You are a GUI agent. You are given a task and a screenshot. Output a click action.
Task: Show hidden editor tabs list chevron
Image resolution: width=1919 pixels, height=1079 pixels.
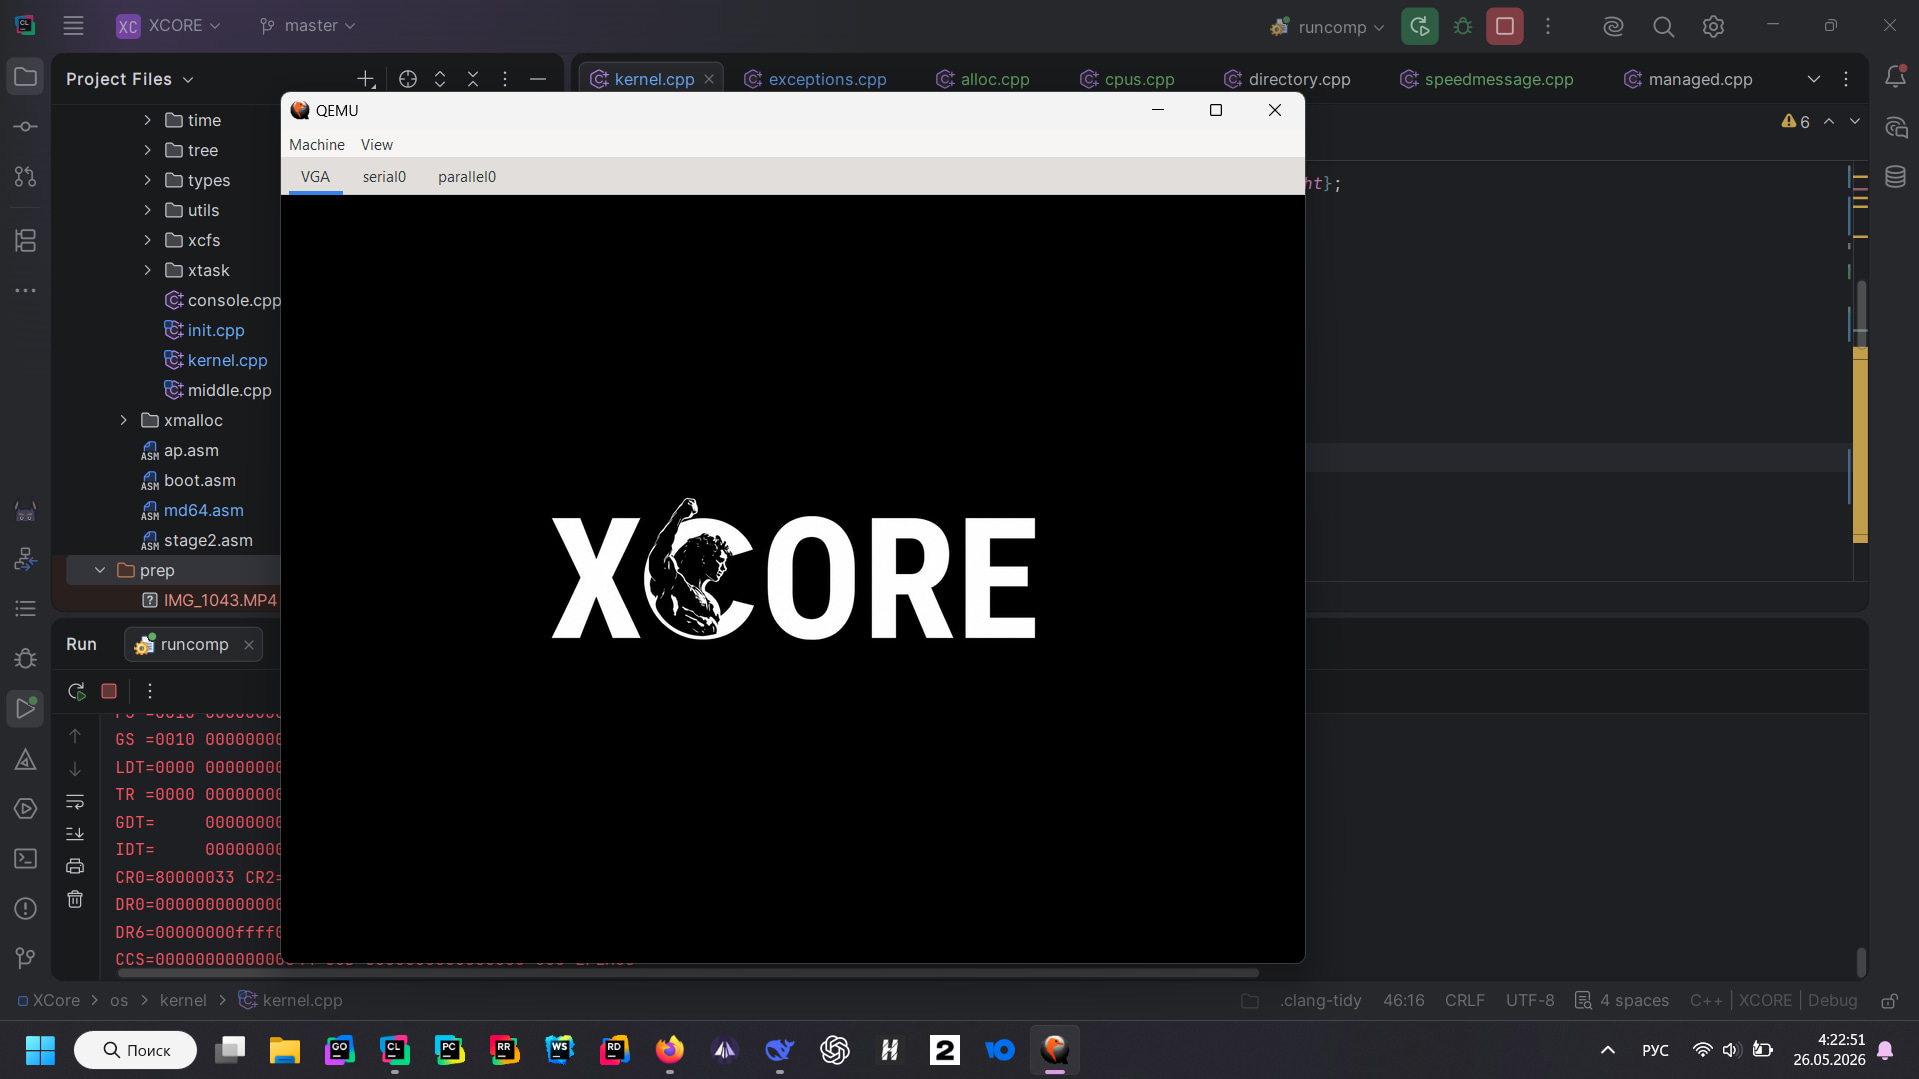coord(1813,79)
